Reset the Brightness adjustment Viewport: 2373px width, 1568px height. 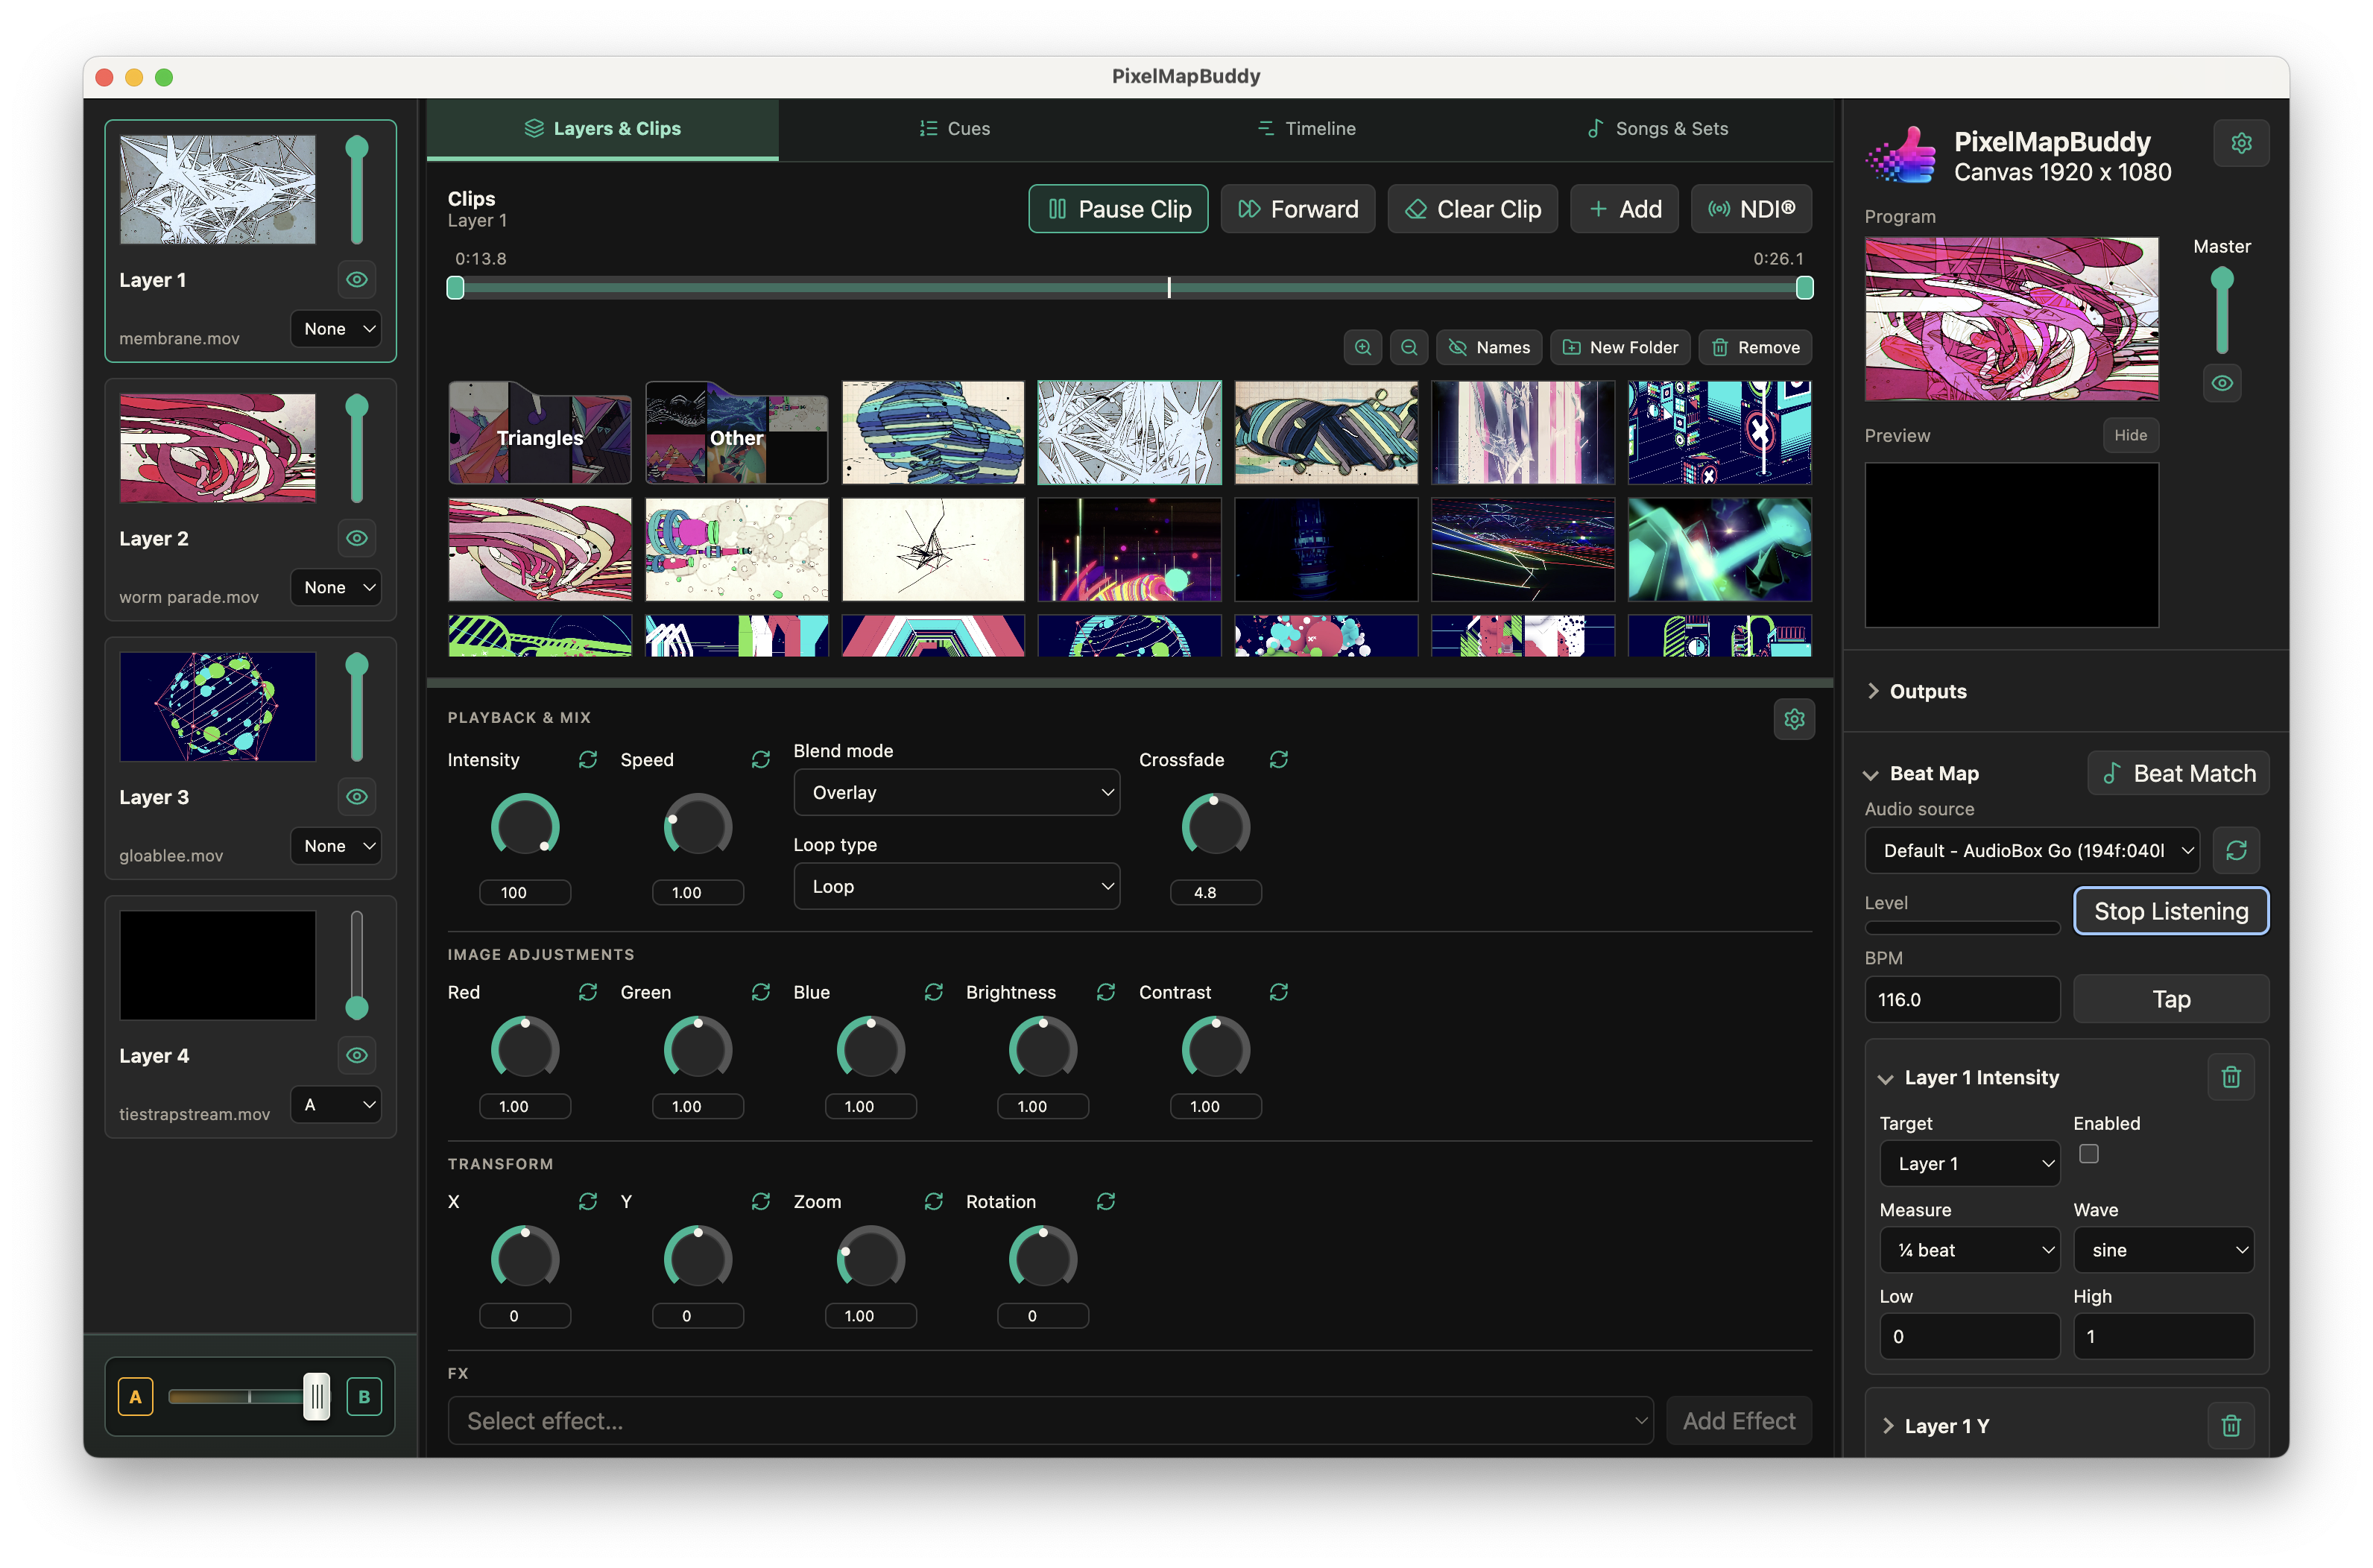click(1105, 992)
